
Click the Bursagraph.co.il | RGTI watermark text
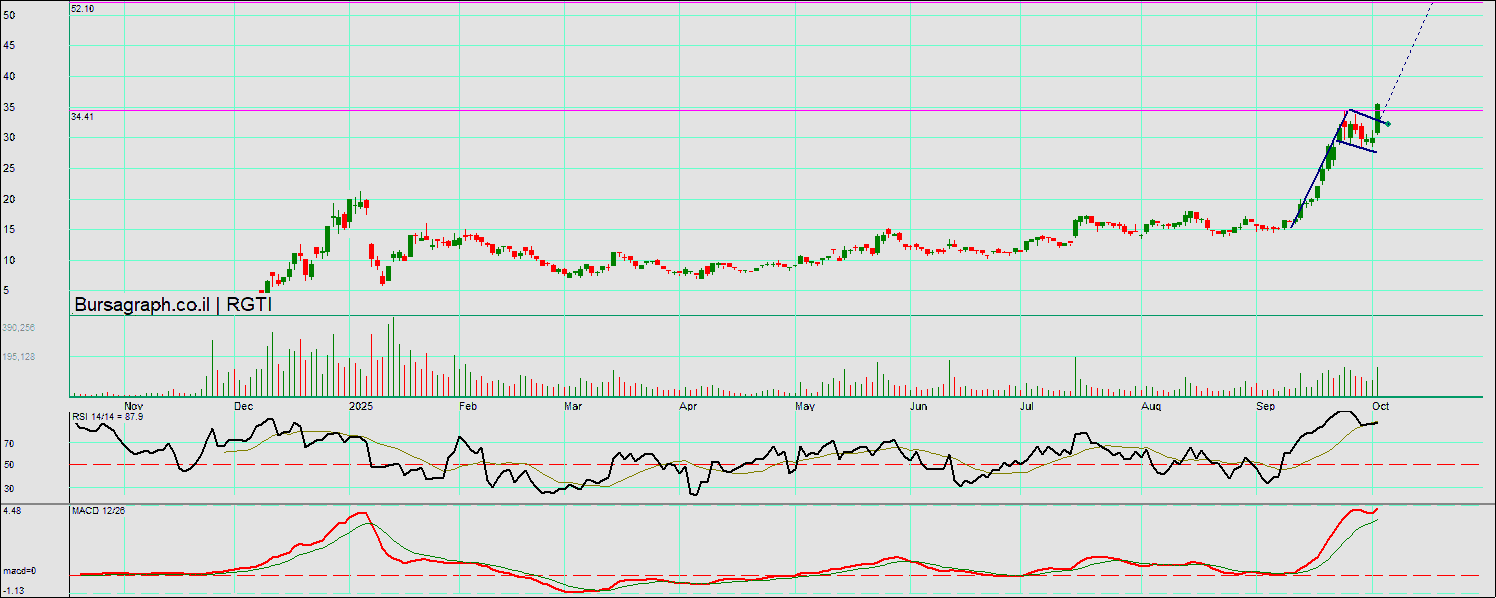(173, 305)
